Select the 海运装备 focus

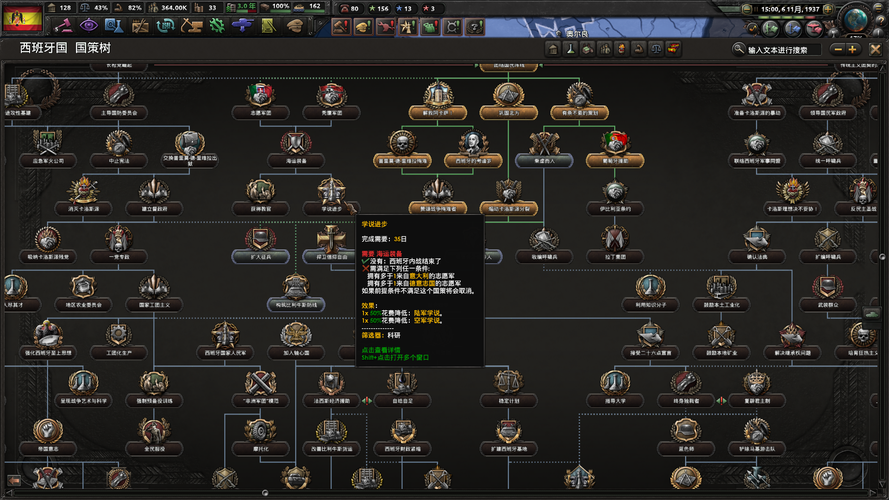295,149
